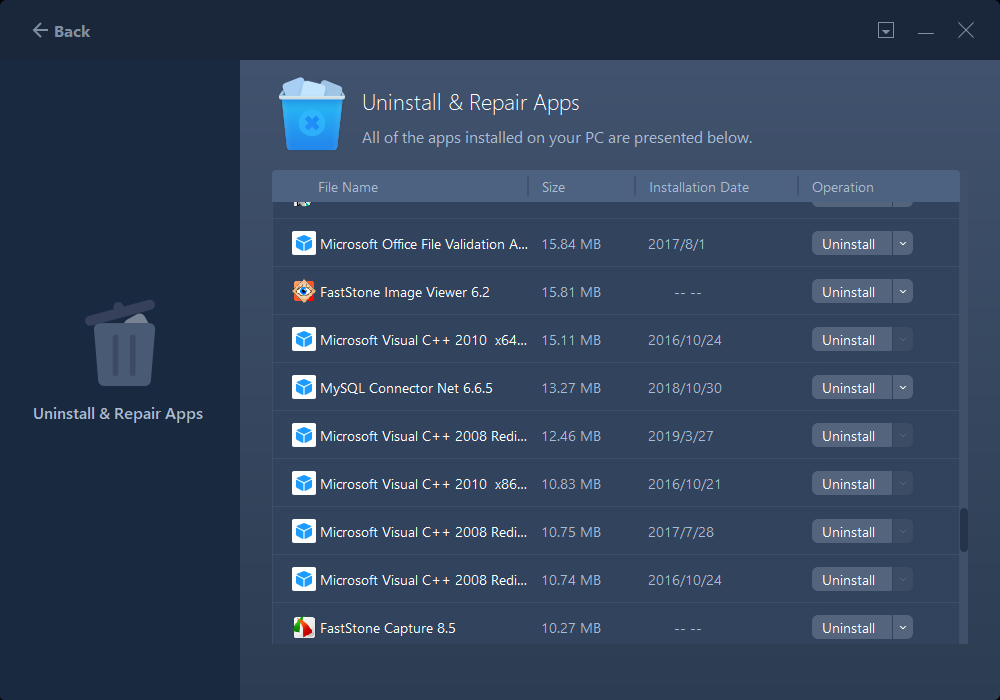This screenshot has width=1000, height=700.
Task: Uninstall Microsoft Visual C++ 2010 x86
Action: pos(851,484)
